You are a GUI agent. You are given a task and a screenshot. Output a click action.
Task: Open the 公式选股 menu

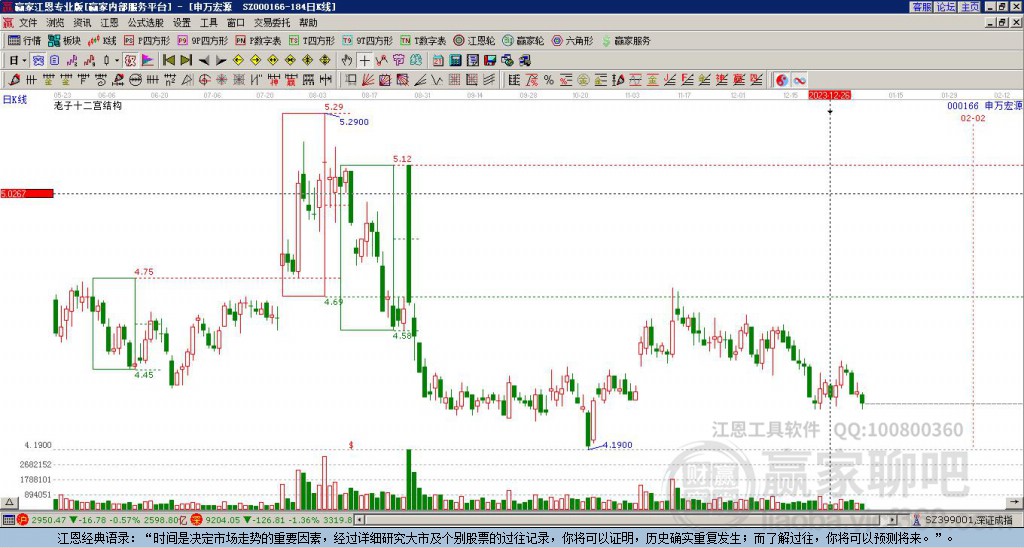click(146, 23)
